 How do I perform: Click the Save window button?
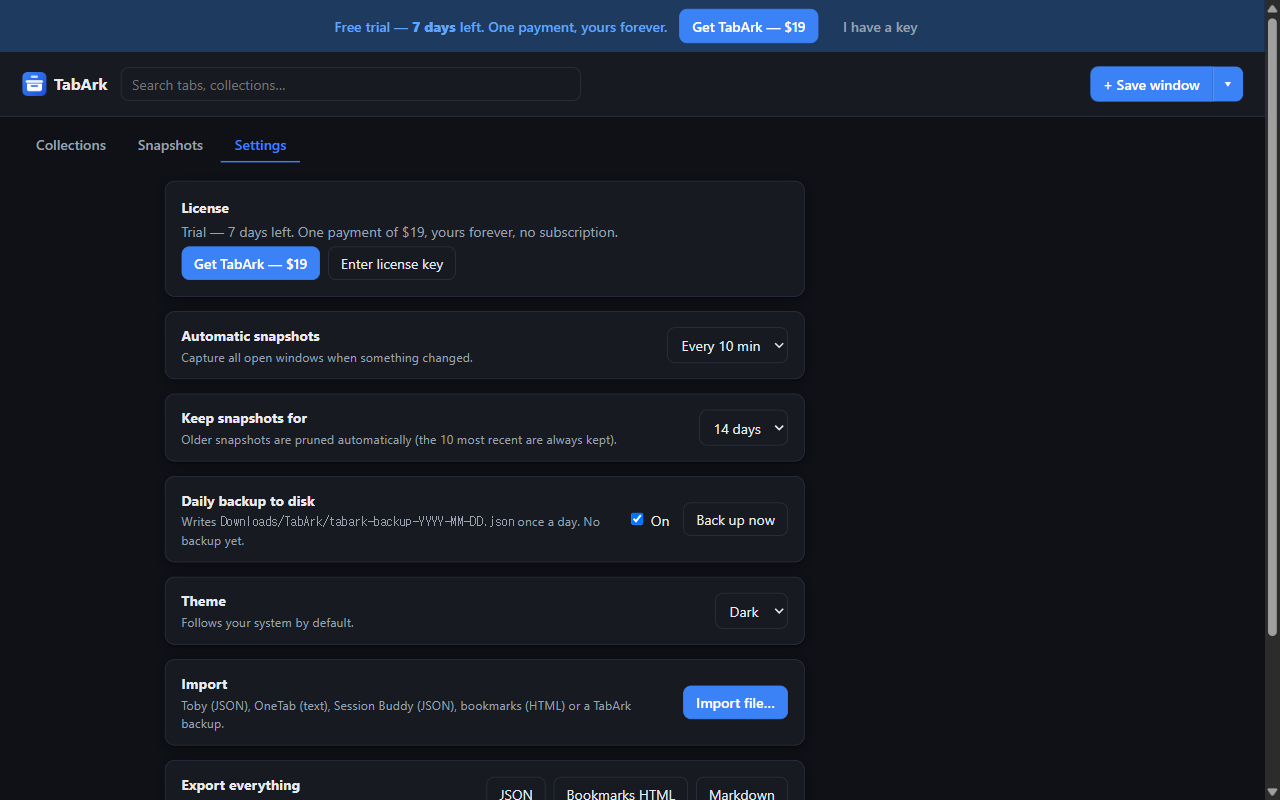[1151, 84]
